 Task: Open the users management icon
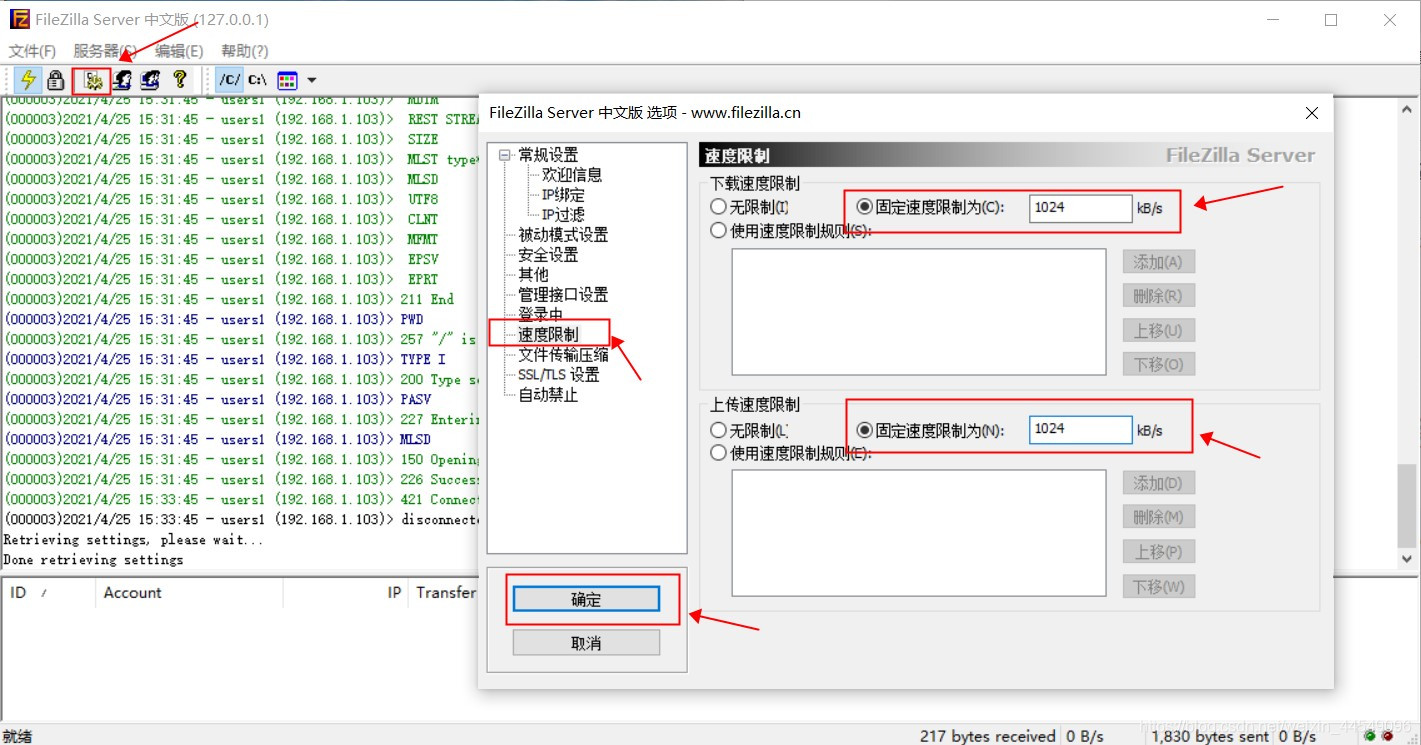point(123,80)
